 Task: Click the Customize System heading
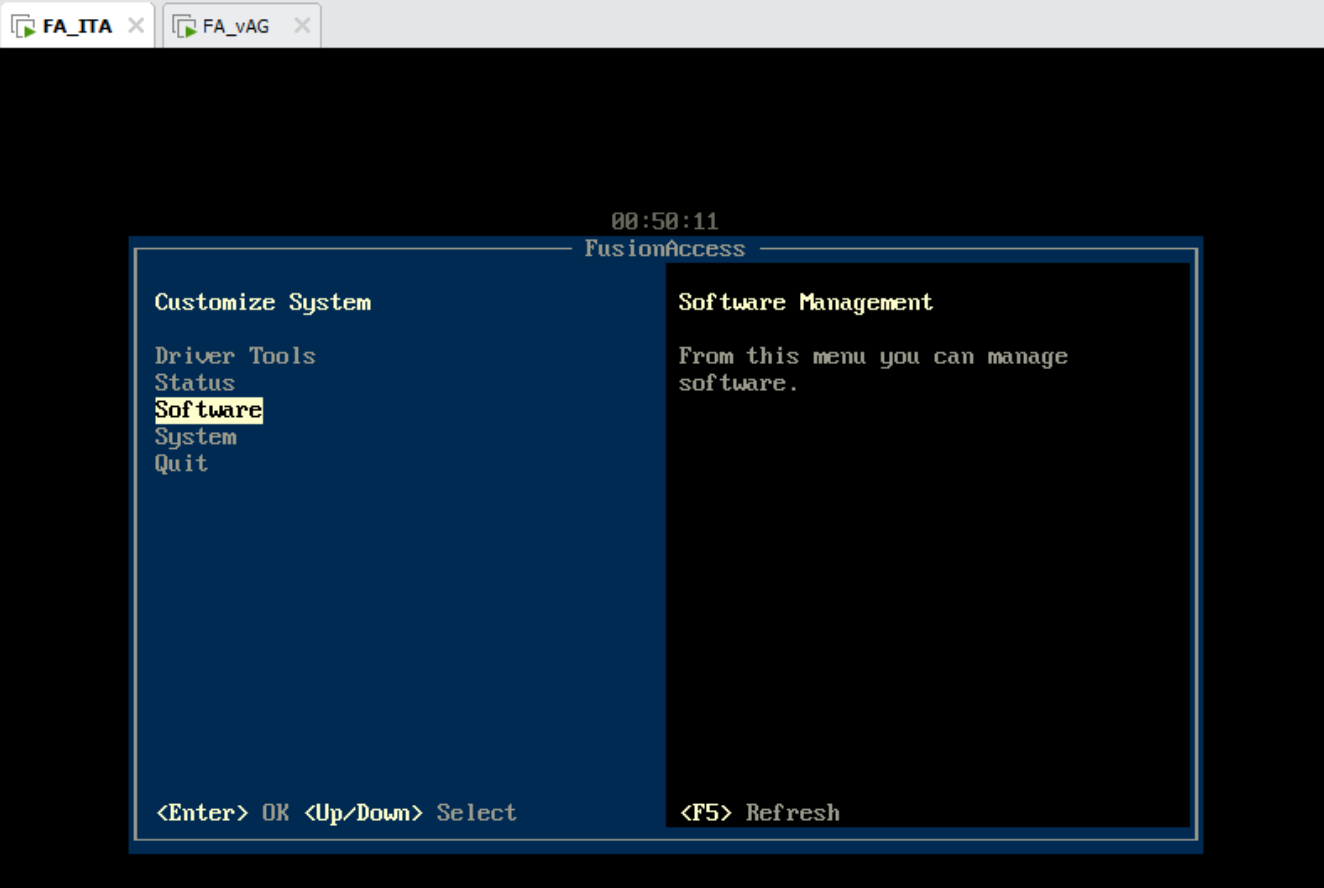[x=262, y=302]
